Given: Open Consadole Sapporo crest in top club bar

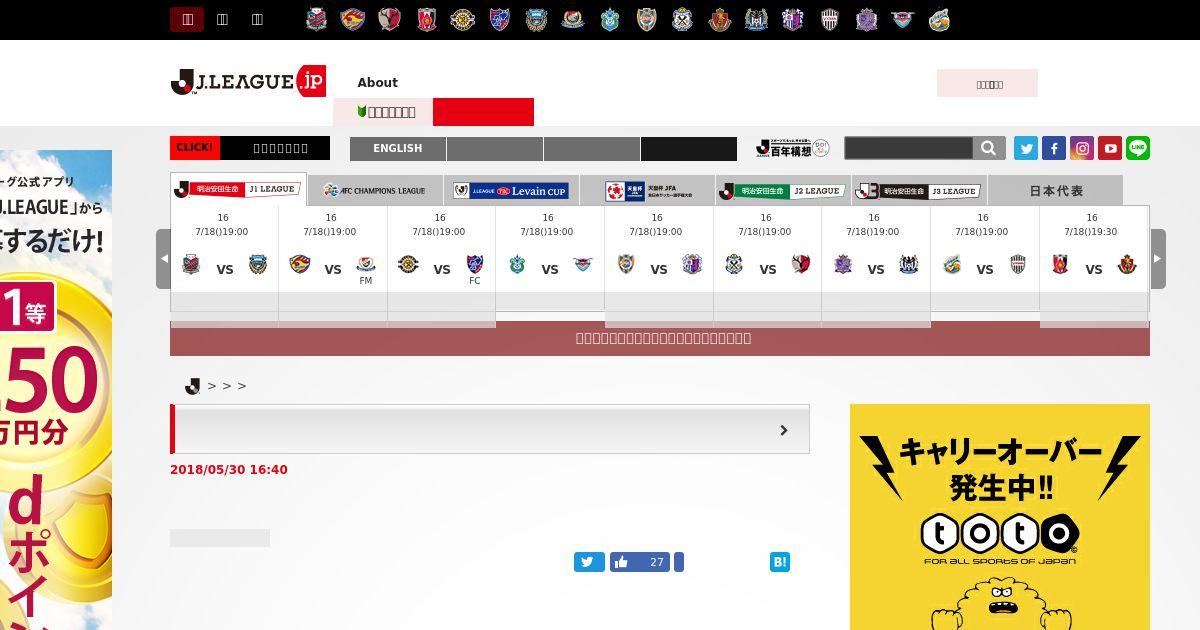Looking at the screenshot, I should coord(316,19).
